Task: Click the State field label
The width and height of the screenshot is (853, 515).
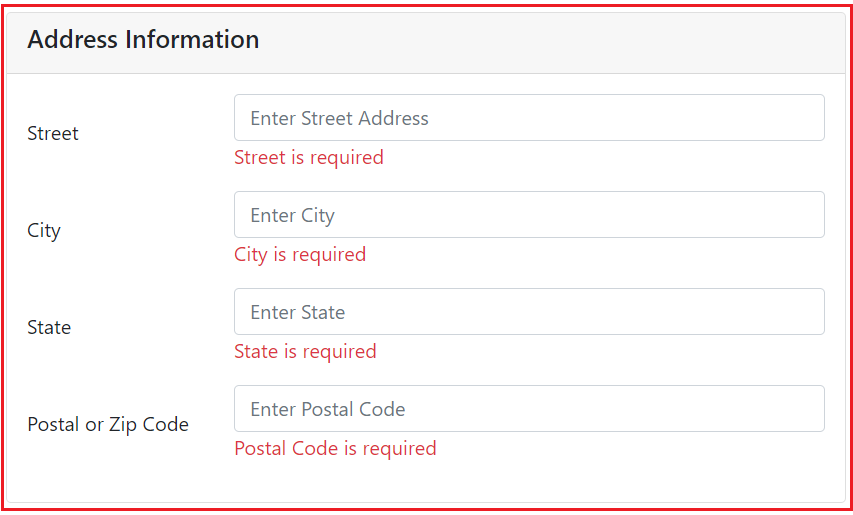Action: tap(49, 327)
